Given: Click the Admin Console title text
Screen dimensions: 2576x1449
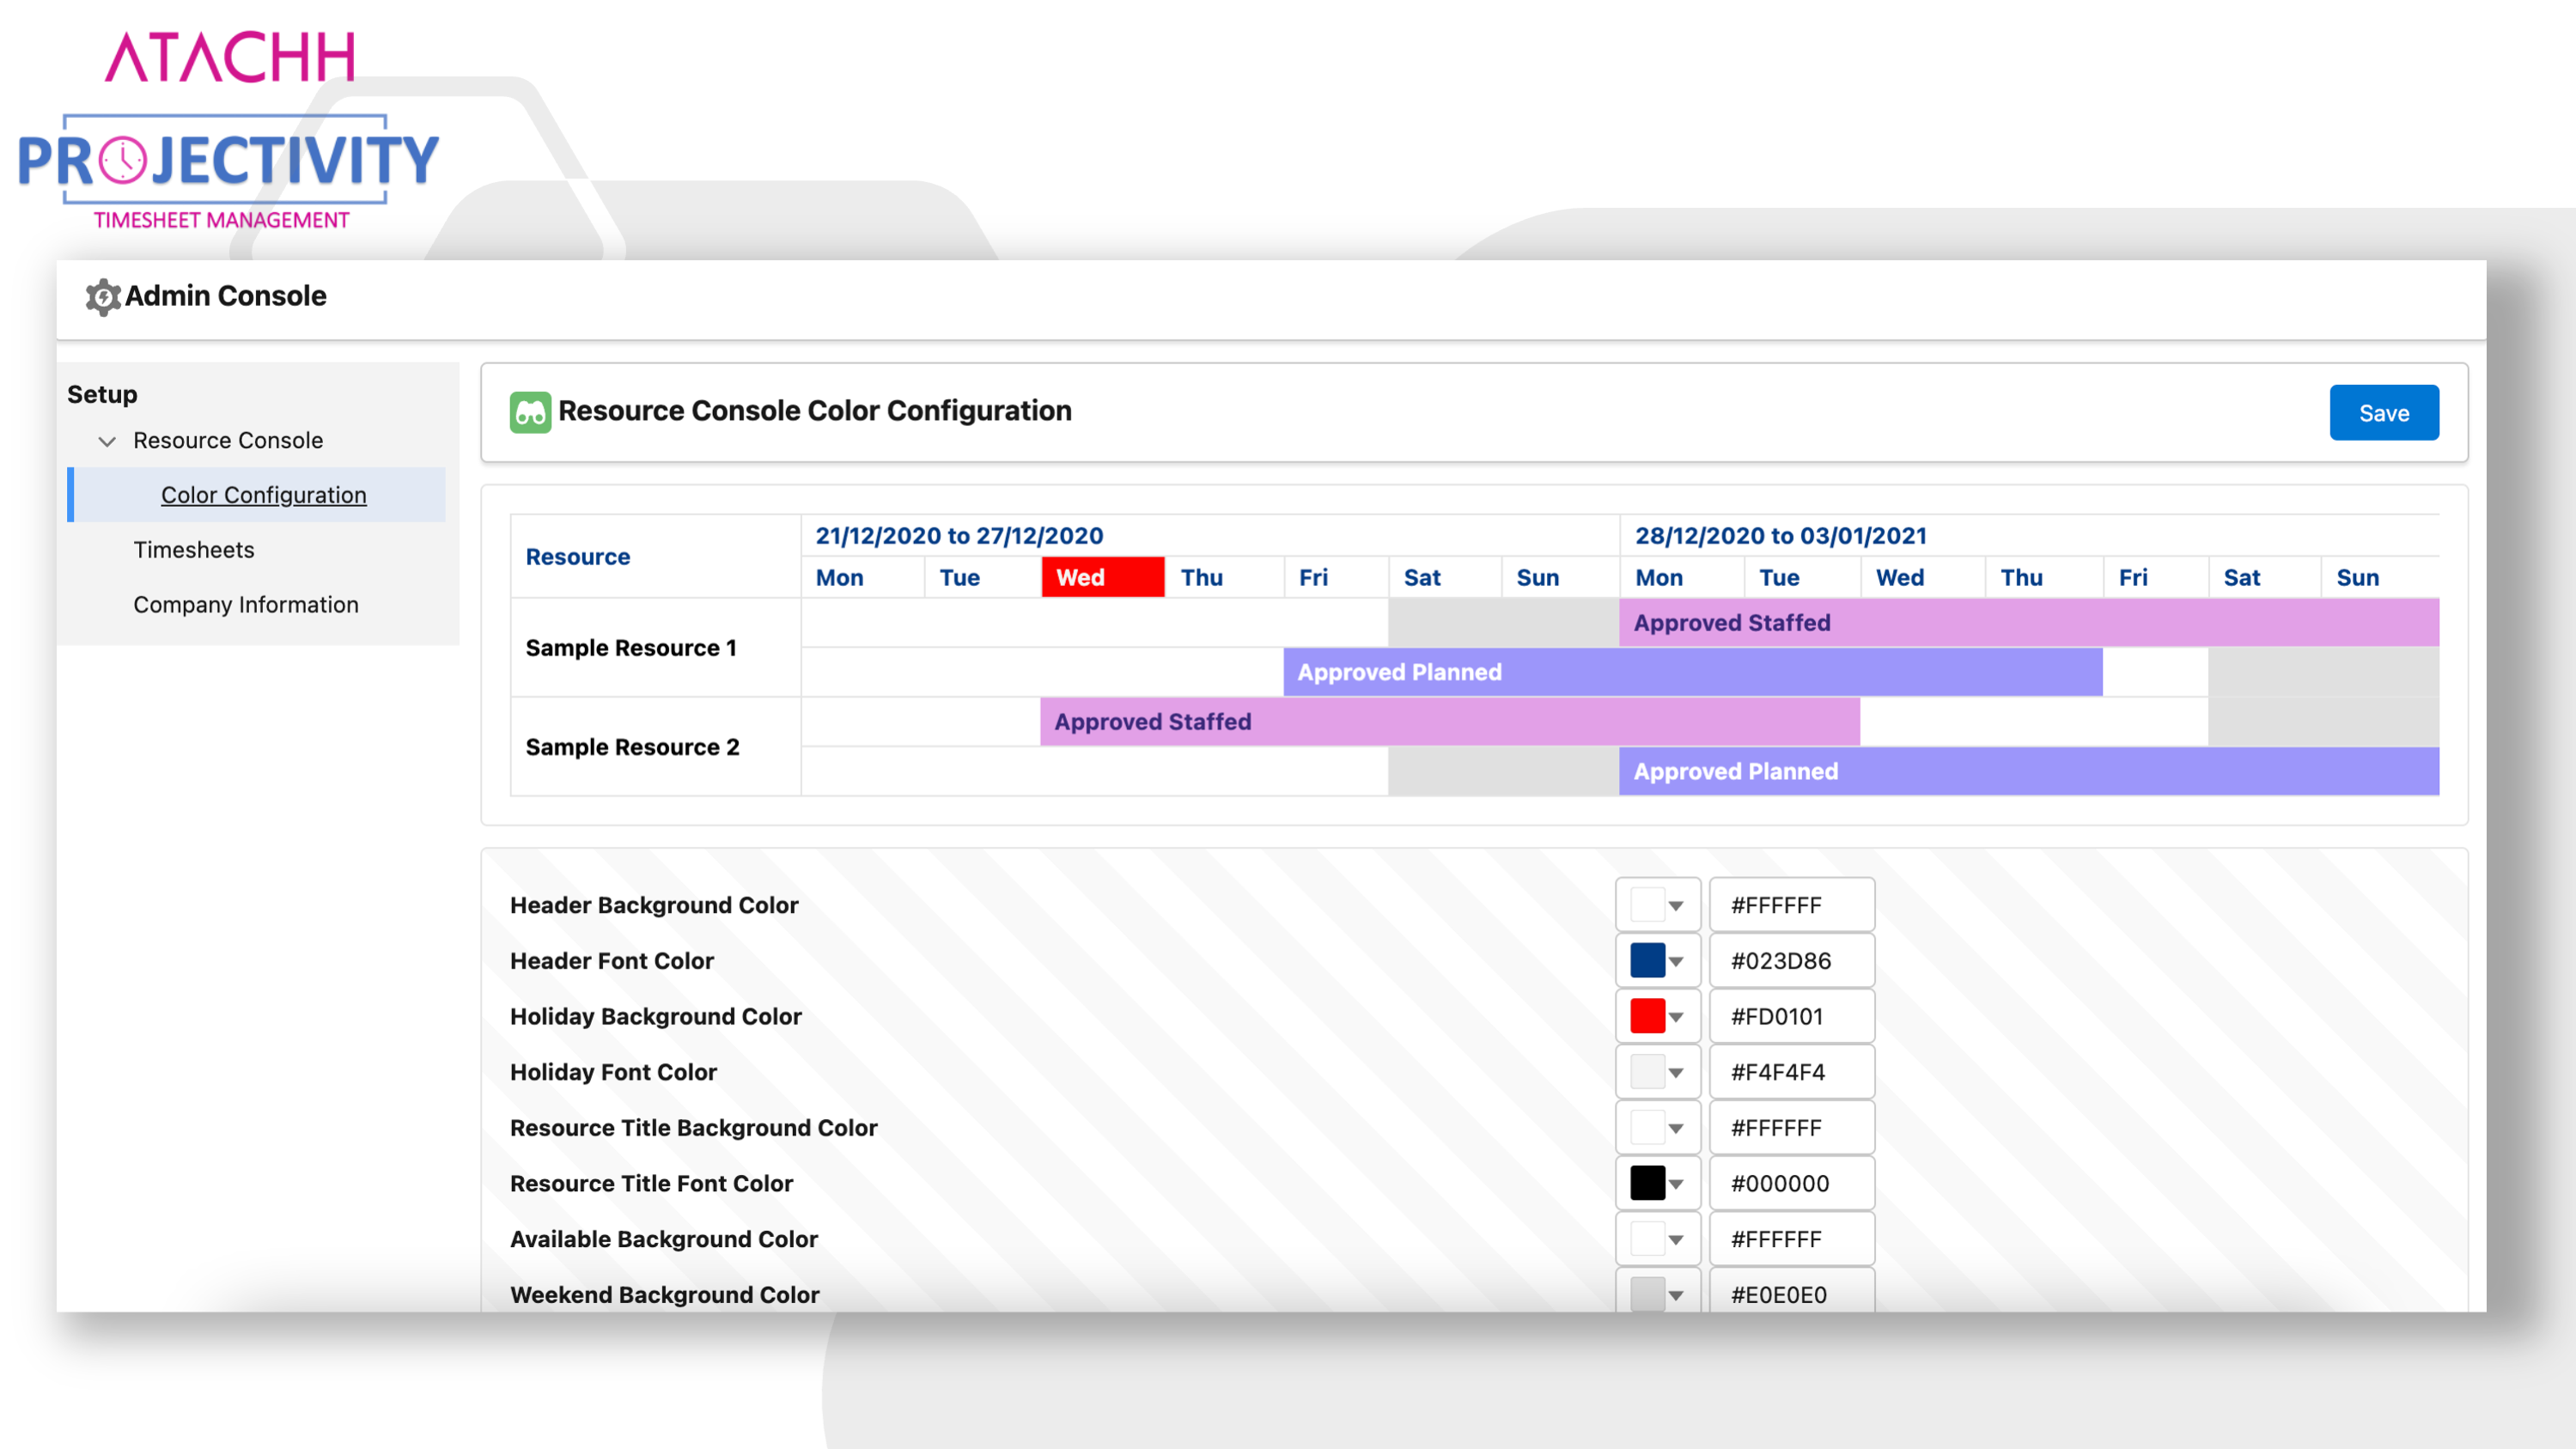Looking at the screenshot, I should (225, 296).
